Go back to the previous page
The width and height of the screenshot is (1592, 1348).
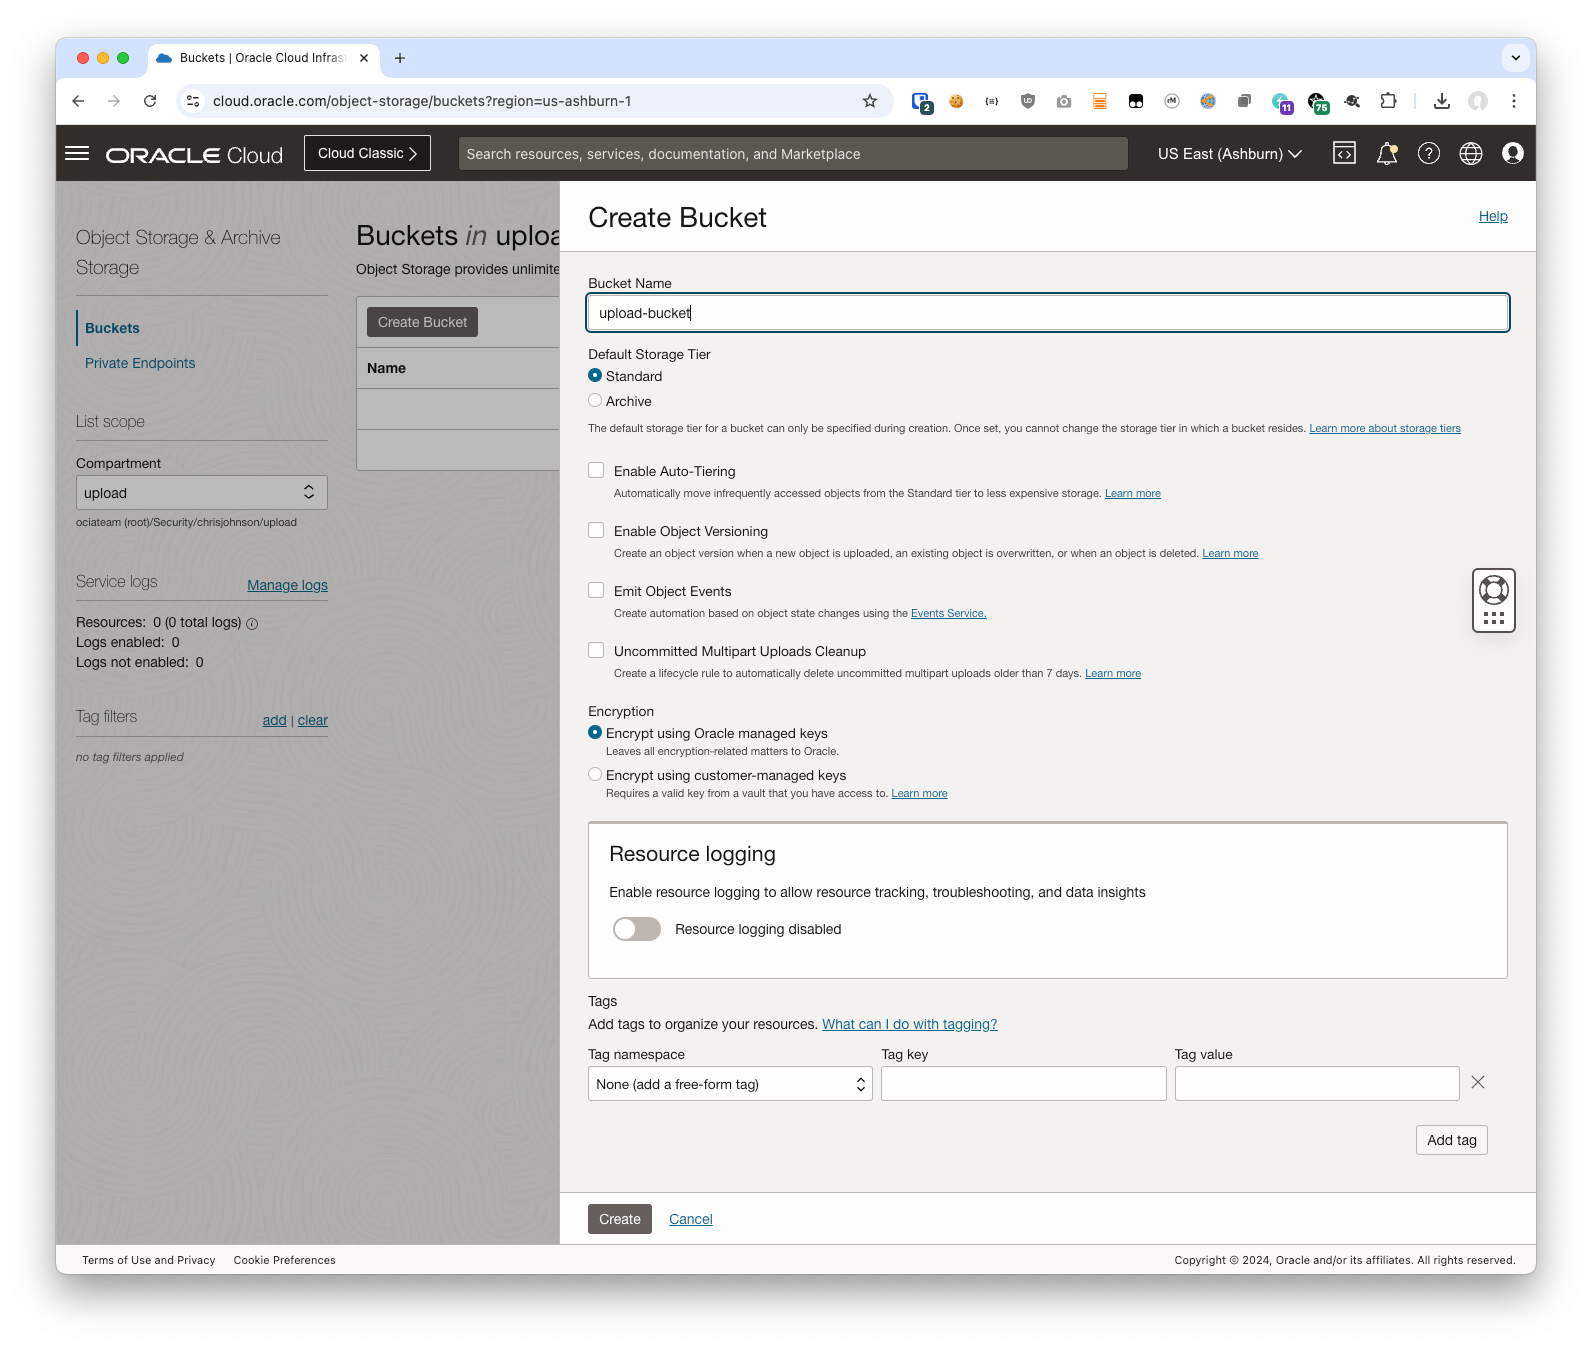tap(78, 101)
